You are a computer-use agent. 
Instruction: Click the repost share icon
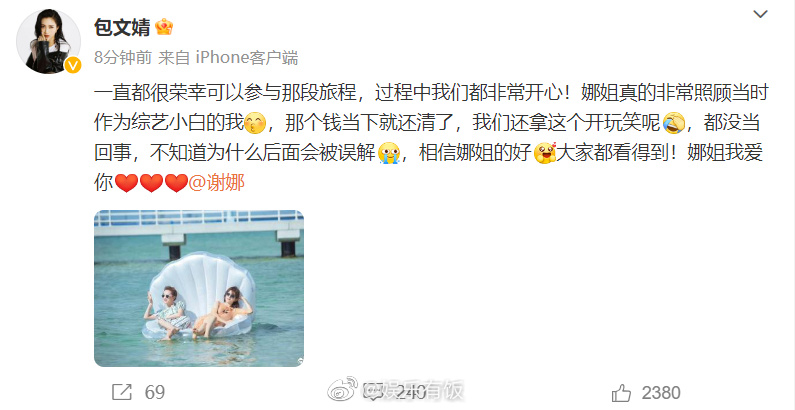(122, 392)
